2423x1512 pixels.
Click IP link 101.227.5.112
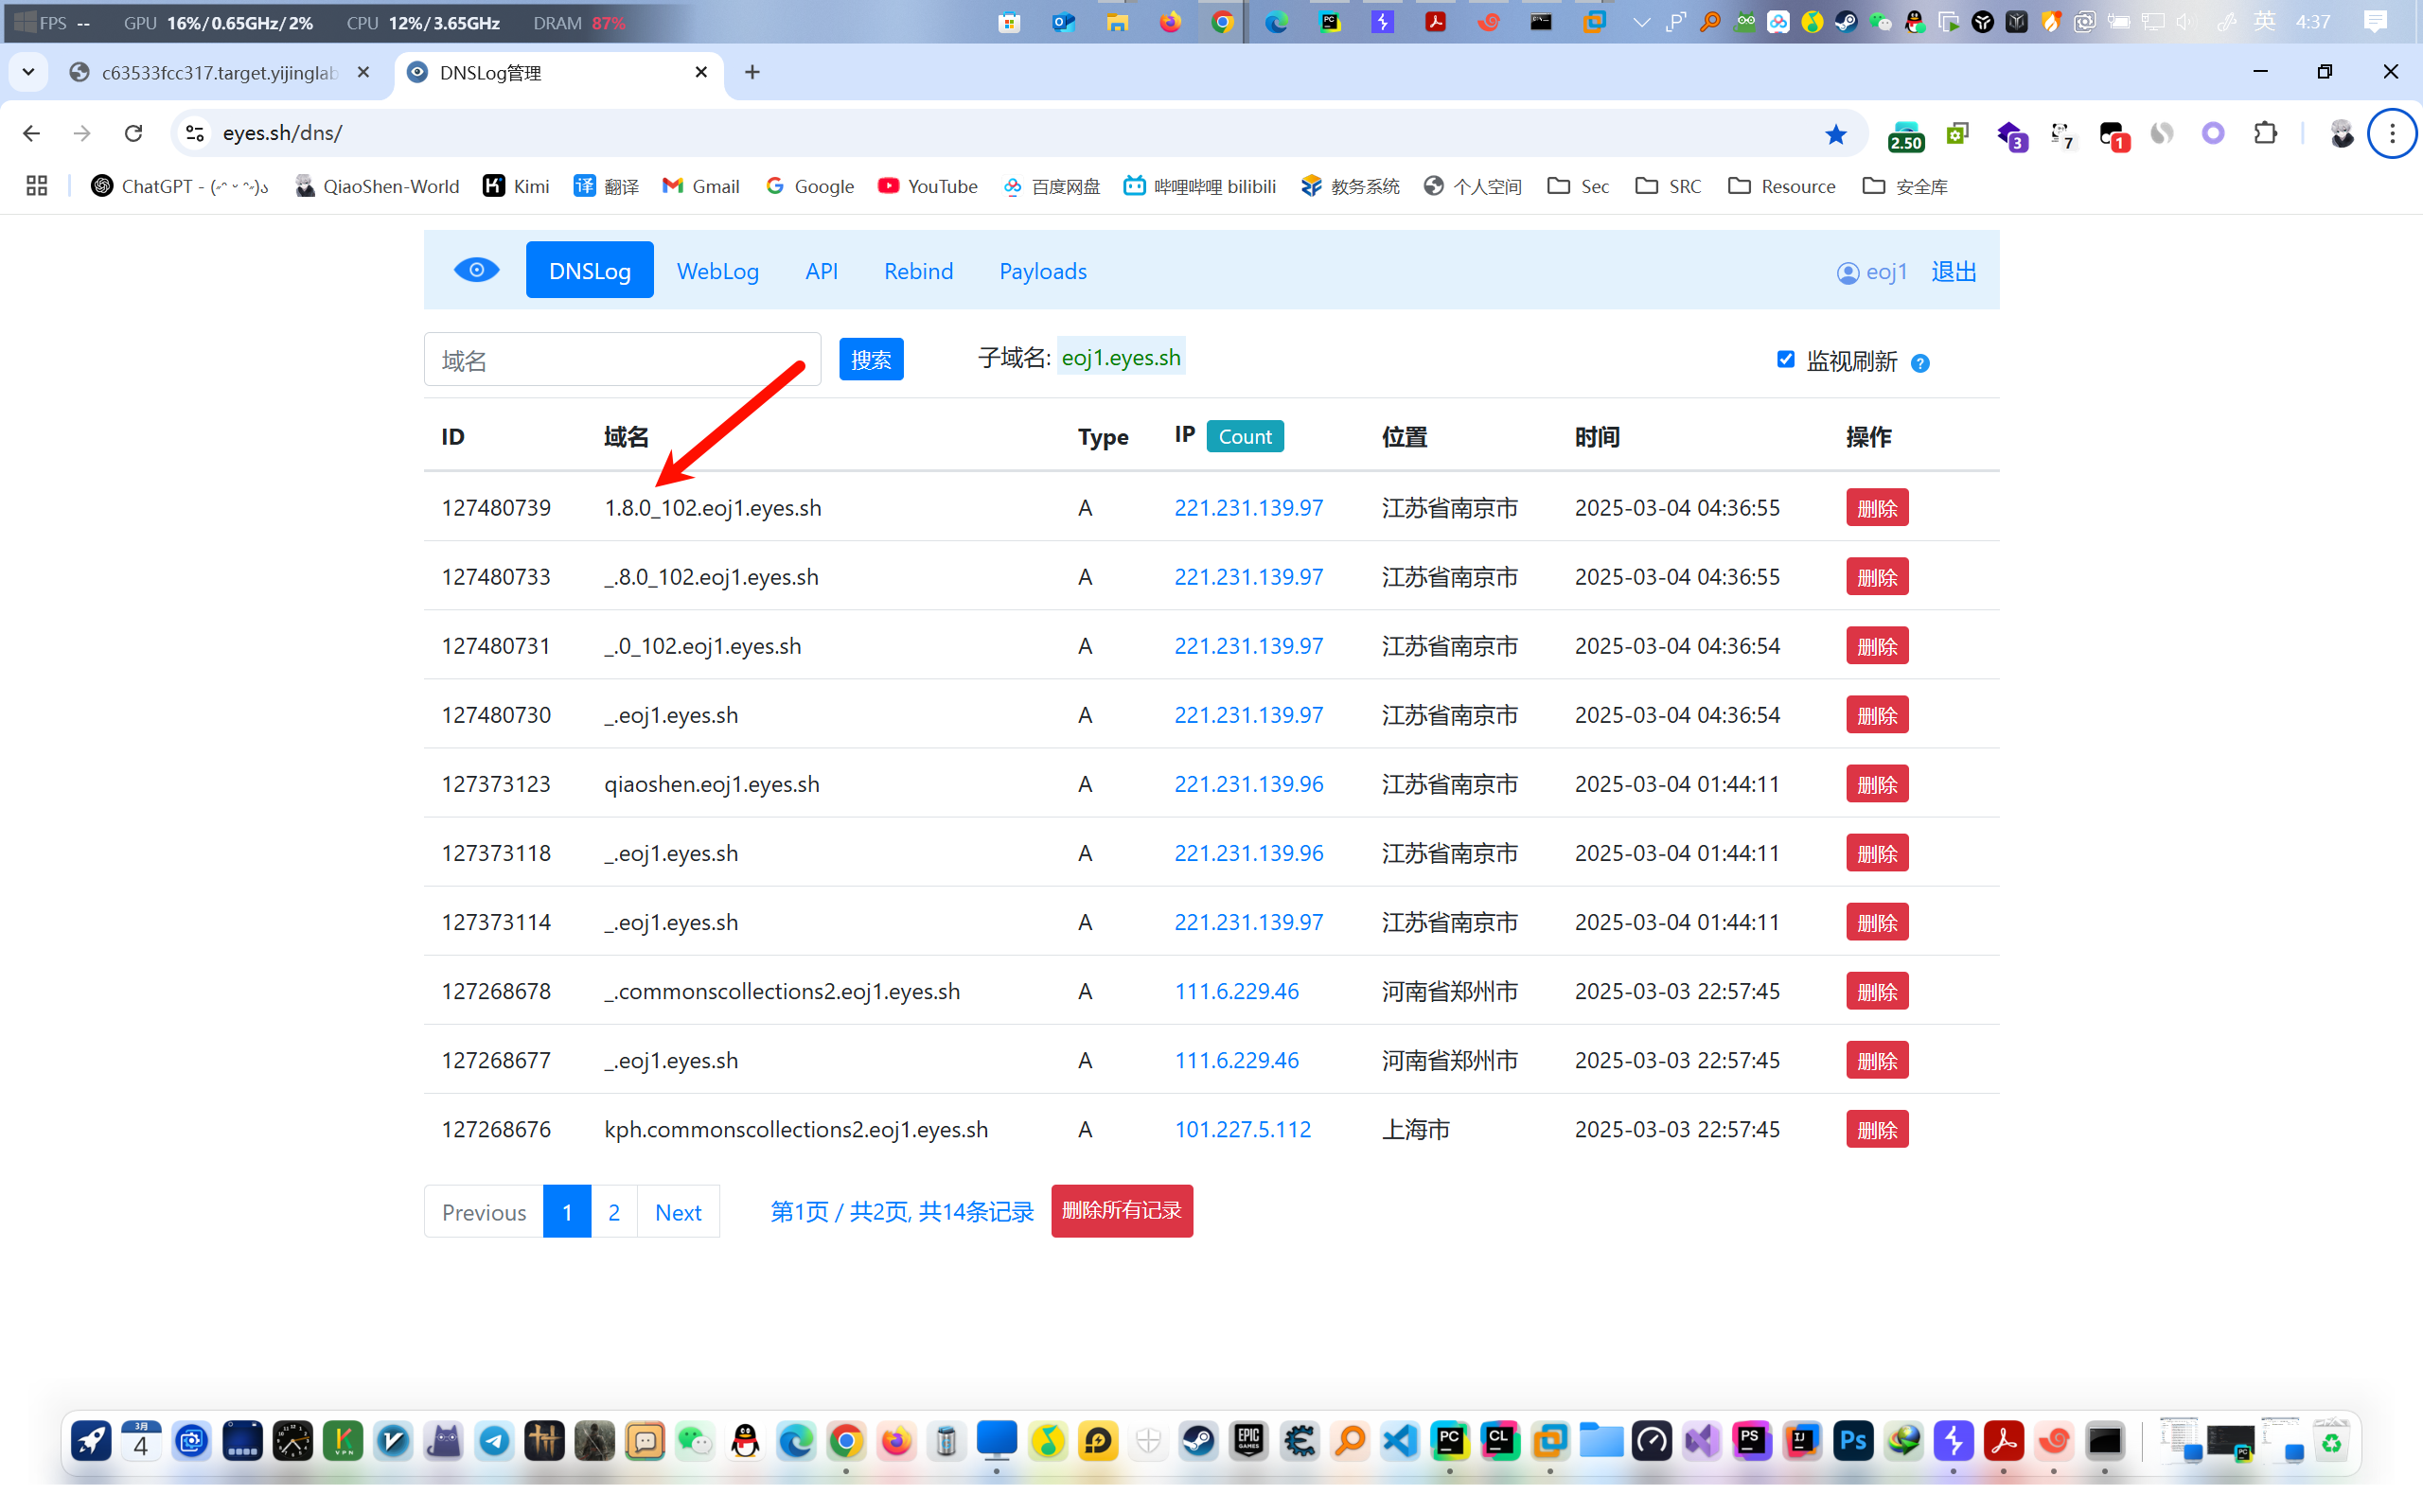click(1242, 1129)
